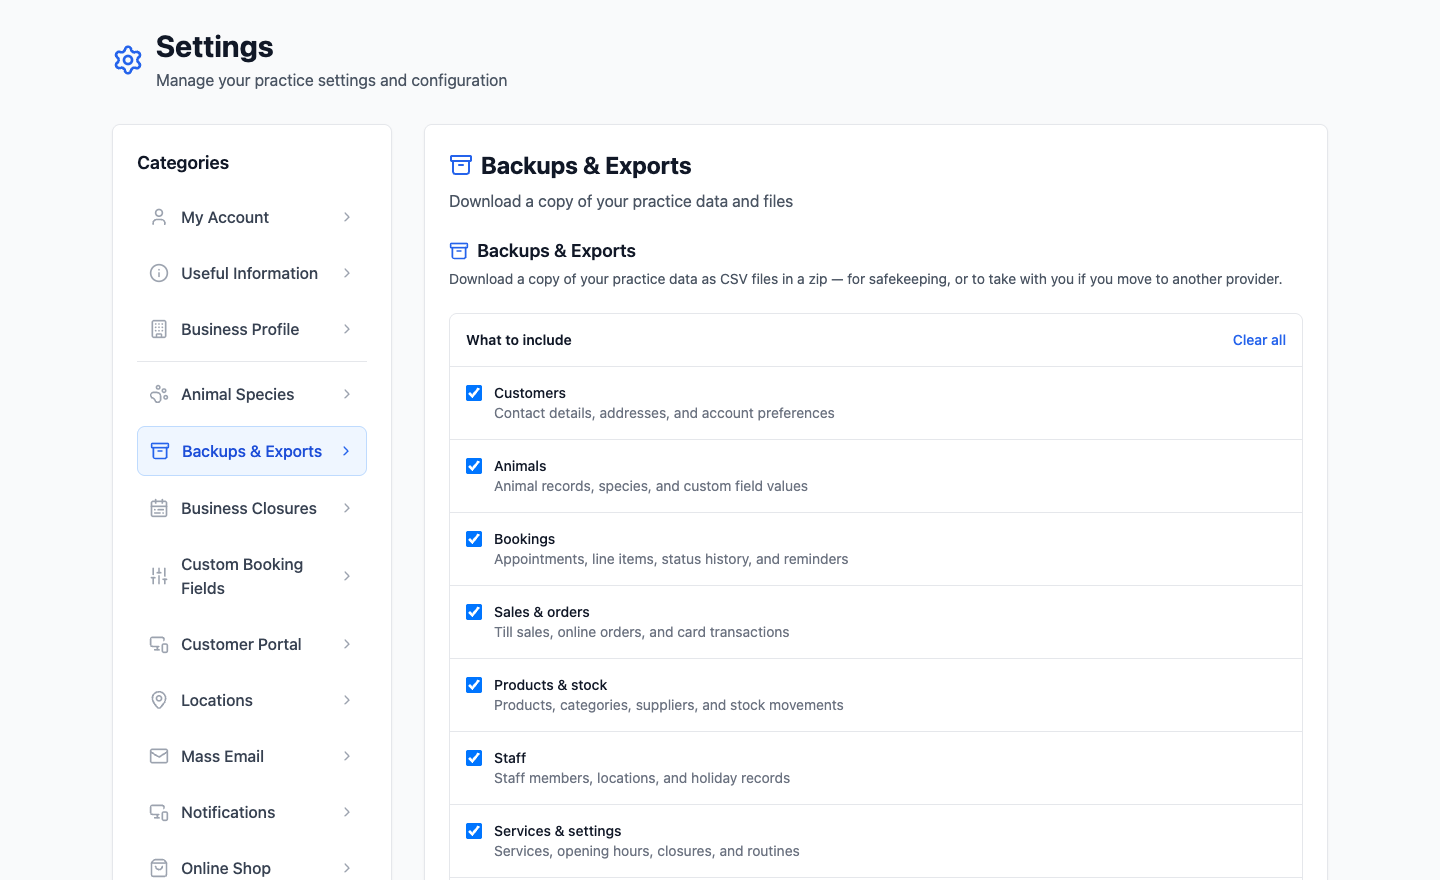Open the Notifications category
Screen dimensions: 1440x880
click(252, 812)
